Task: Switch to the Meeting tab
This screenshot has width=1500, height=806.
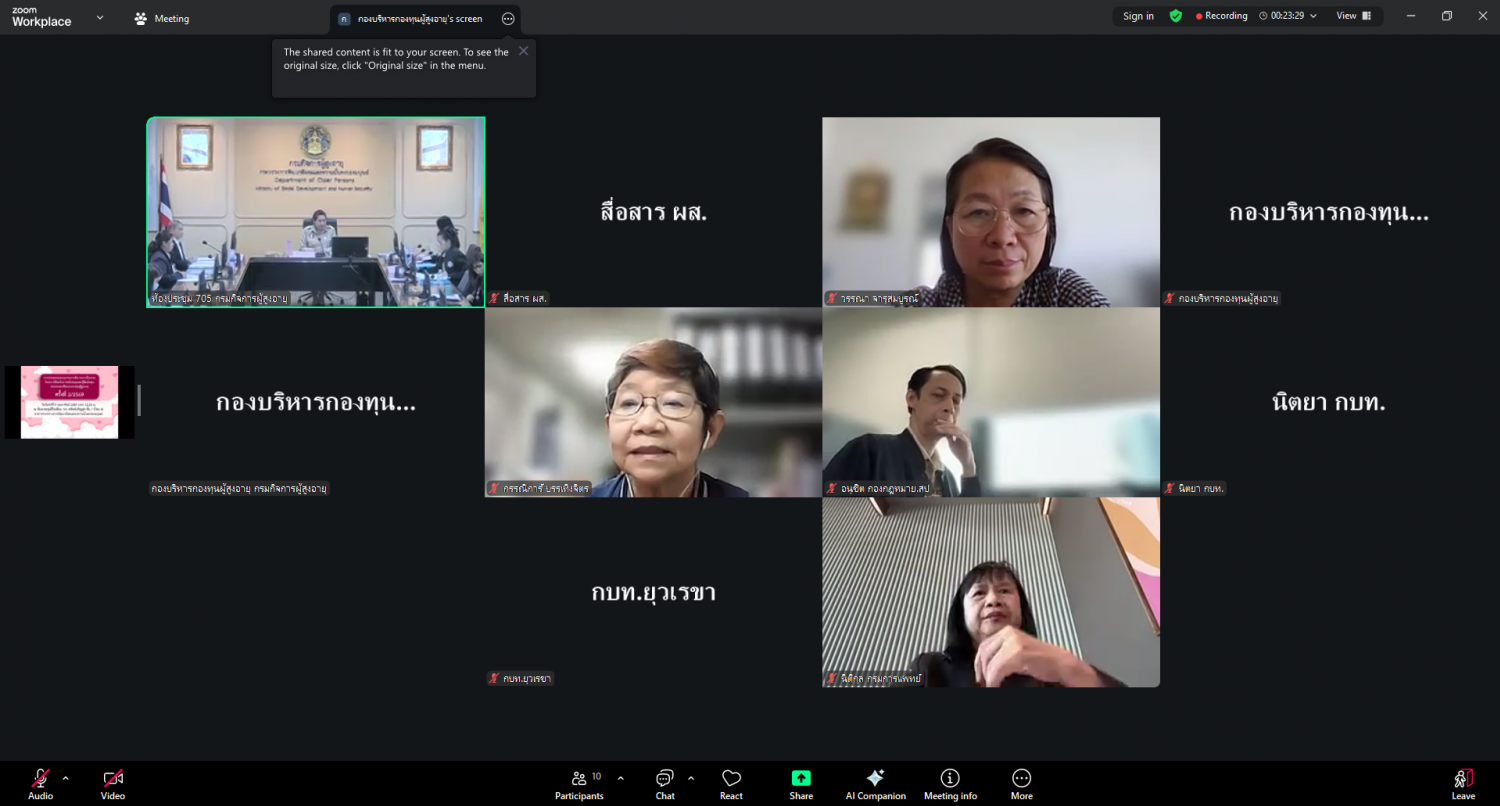Action: (x=162, y=19)
